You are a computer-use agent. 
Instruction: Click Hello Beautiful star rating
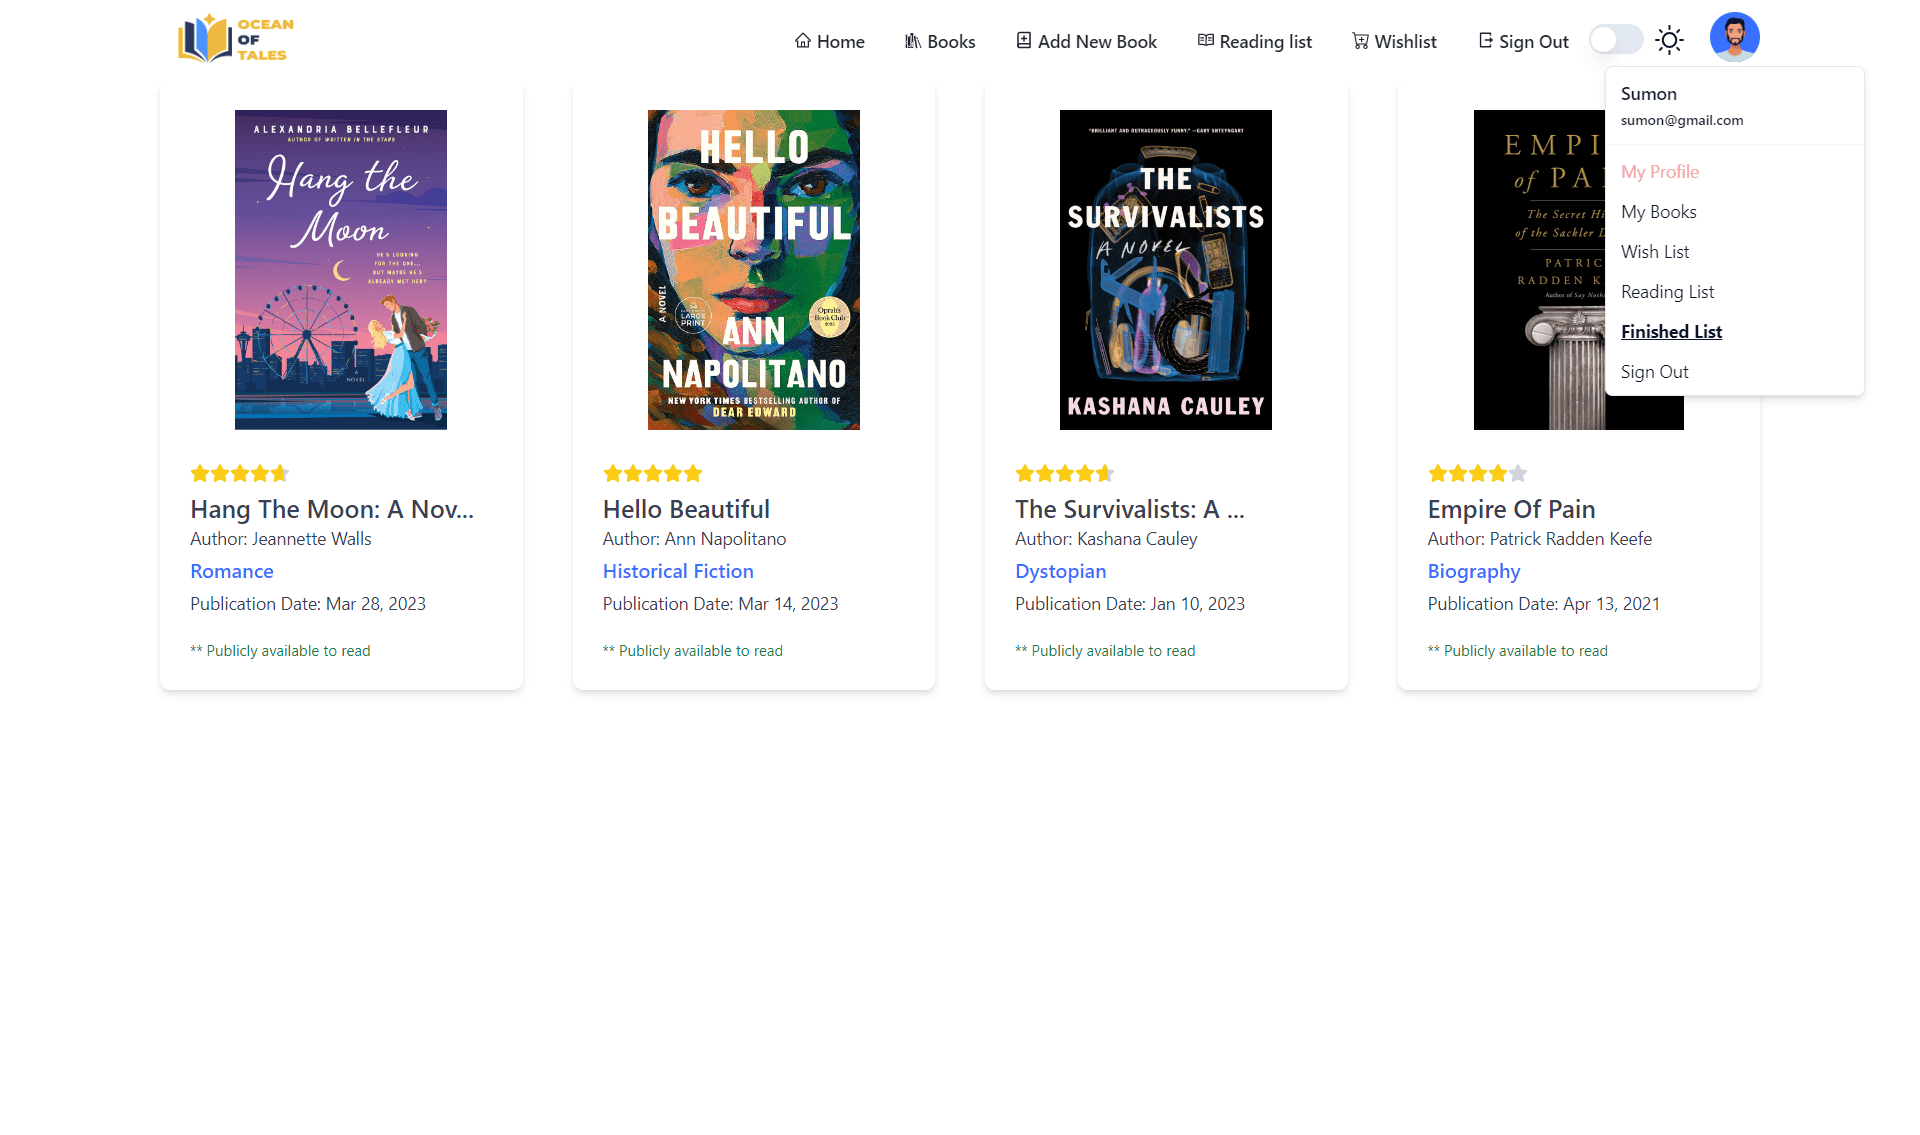(652, 474)
